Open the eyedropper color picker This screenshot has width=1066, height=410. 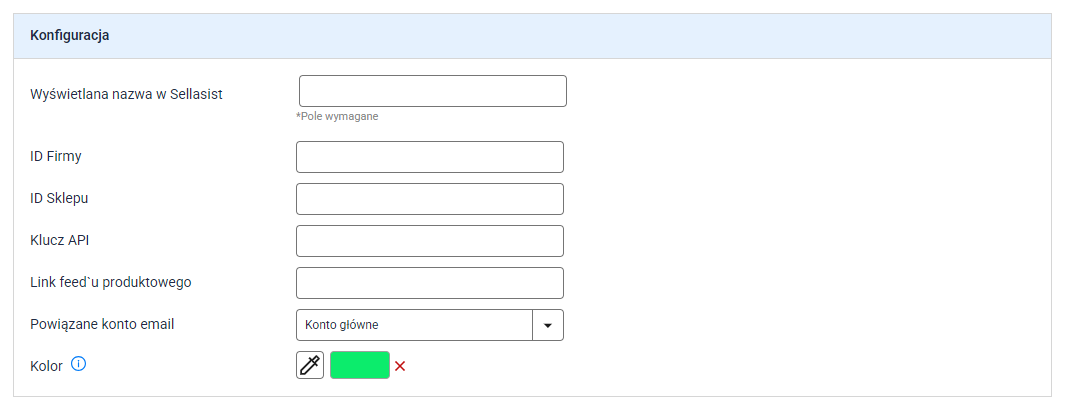click(x=310, y=365)
